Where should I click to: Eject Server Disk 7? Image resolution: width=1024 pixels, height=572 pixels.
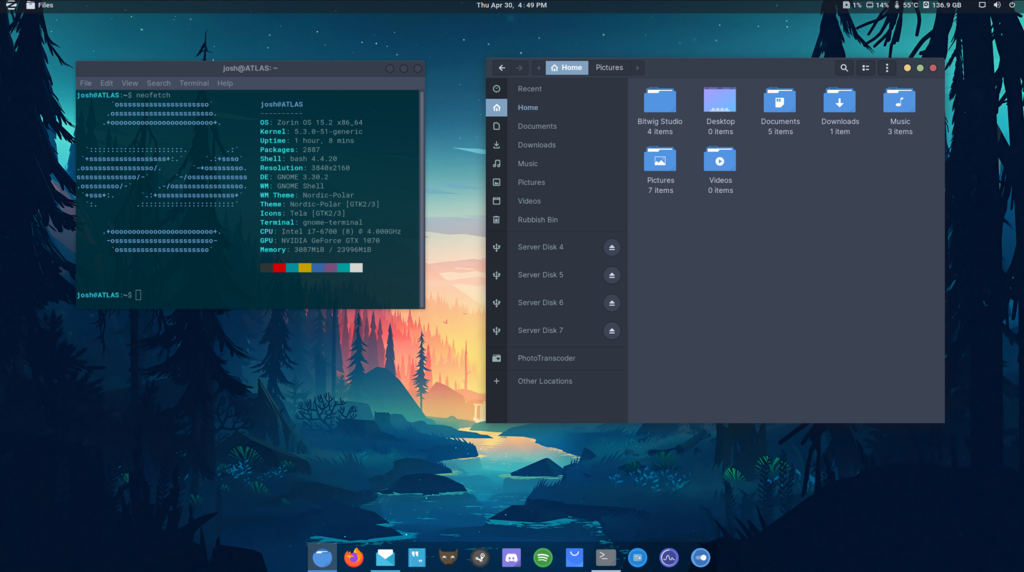coord(612,331)
